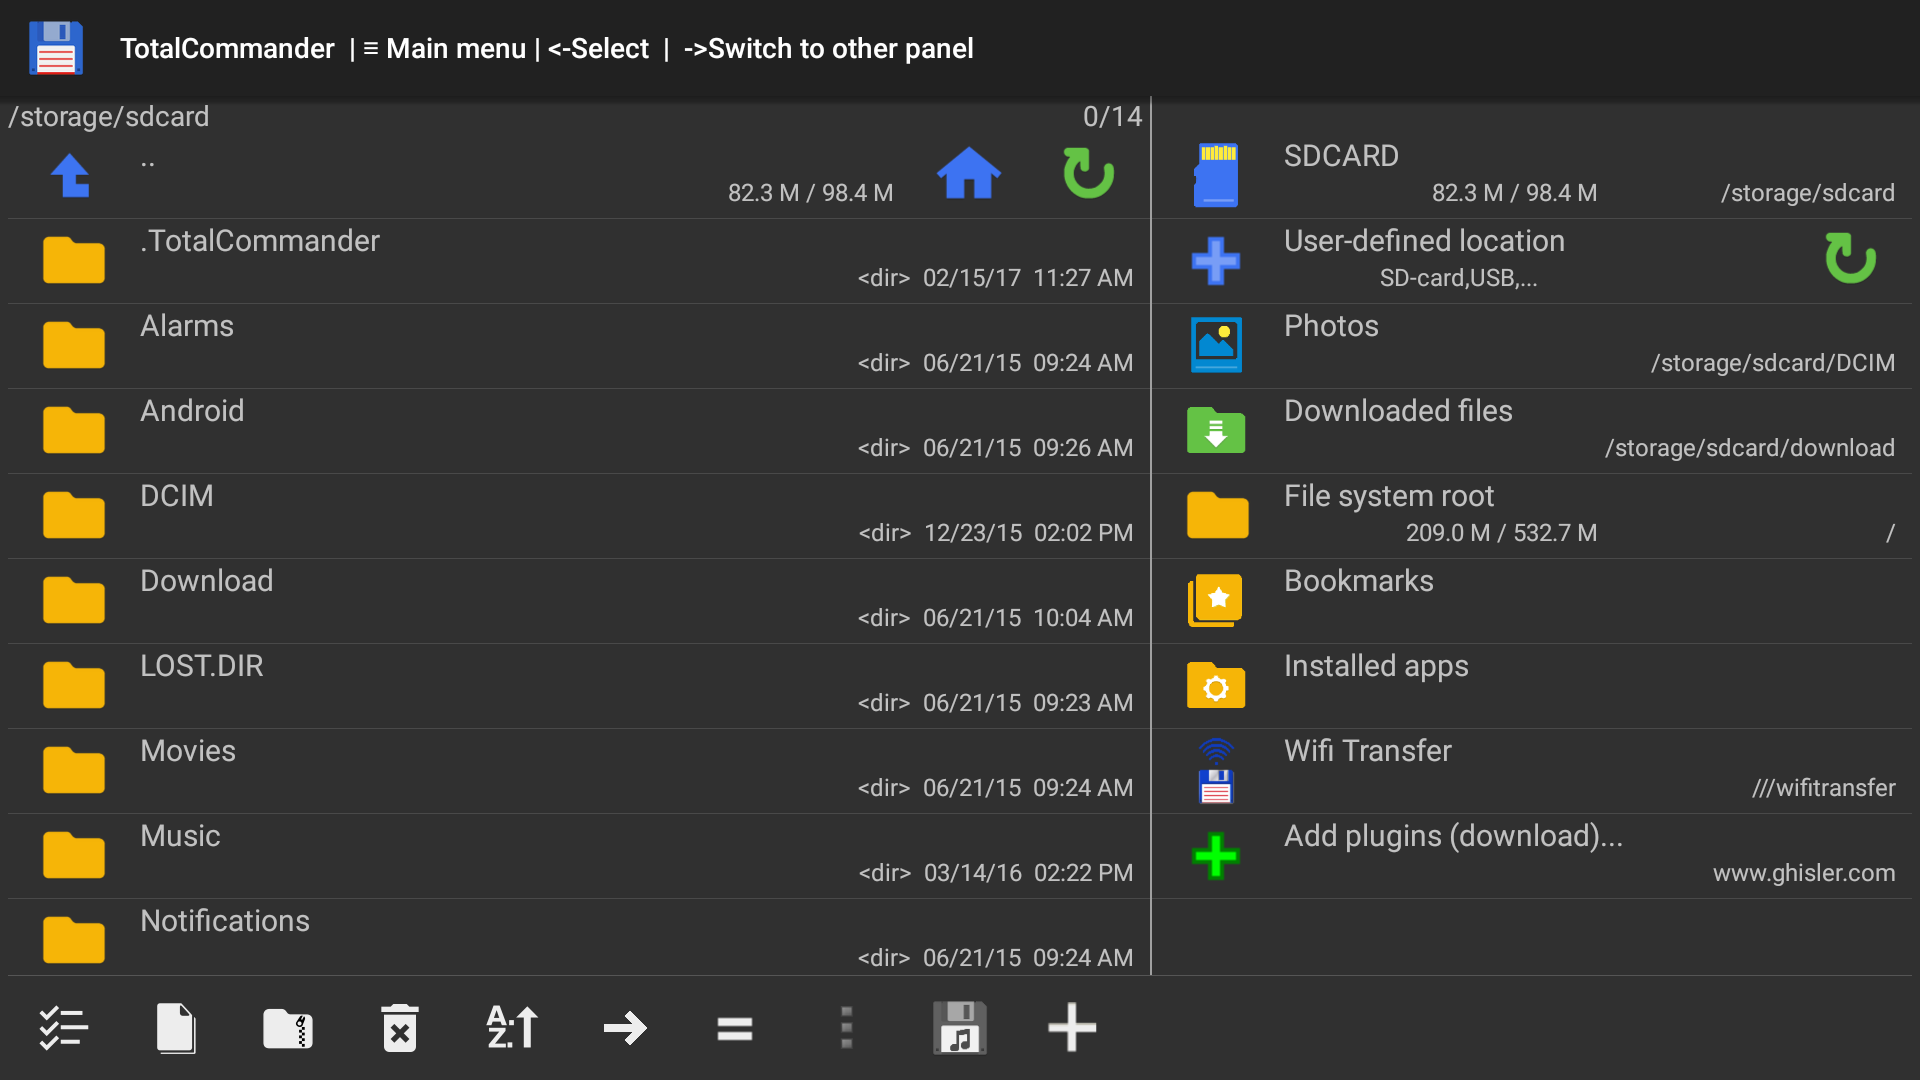This screenshot has width=1920, height=1080.
Task: Click the media player floppy icon
Action: 960,1028
